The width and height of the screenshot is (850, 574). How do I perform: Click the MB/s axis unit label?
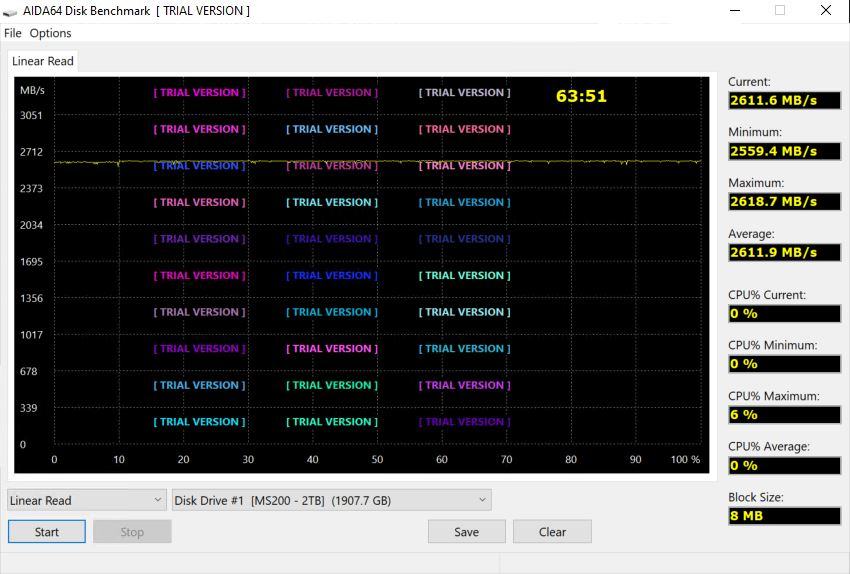(32, 91)
